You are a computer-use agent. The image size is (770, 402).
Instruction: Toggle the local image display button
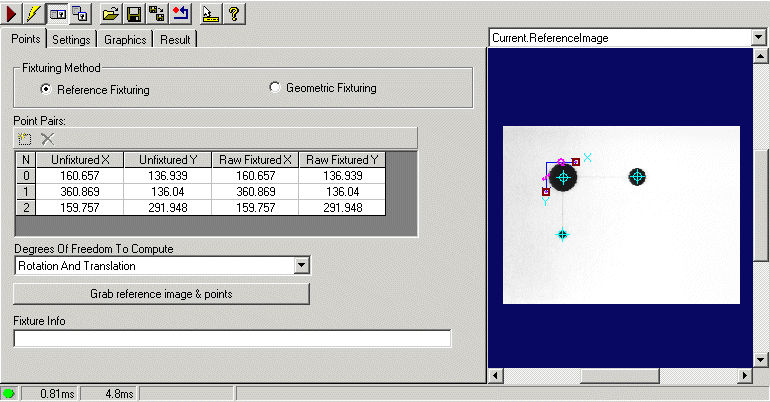[x=58, y=13]
